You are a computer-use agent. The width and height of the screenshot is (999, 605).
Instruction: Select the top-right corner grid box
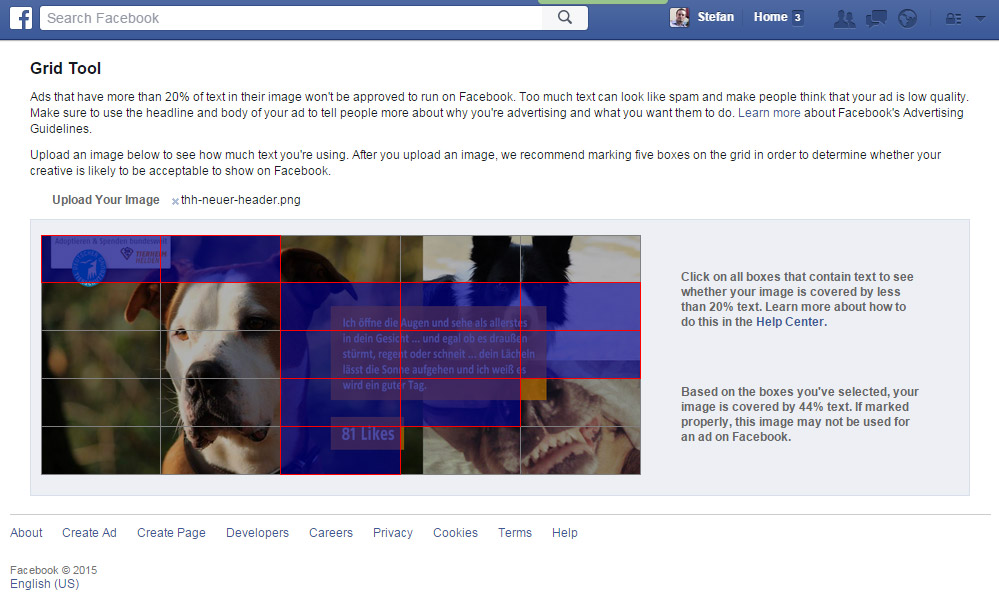[x=580, y=259]
